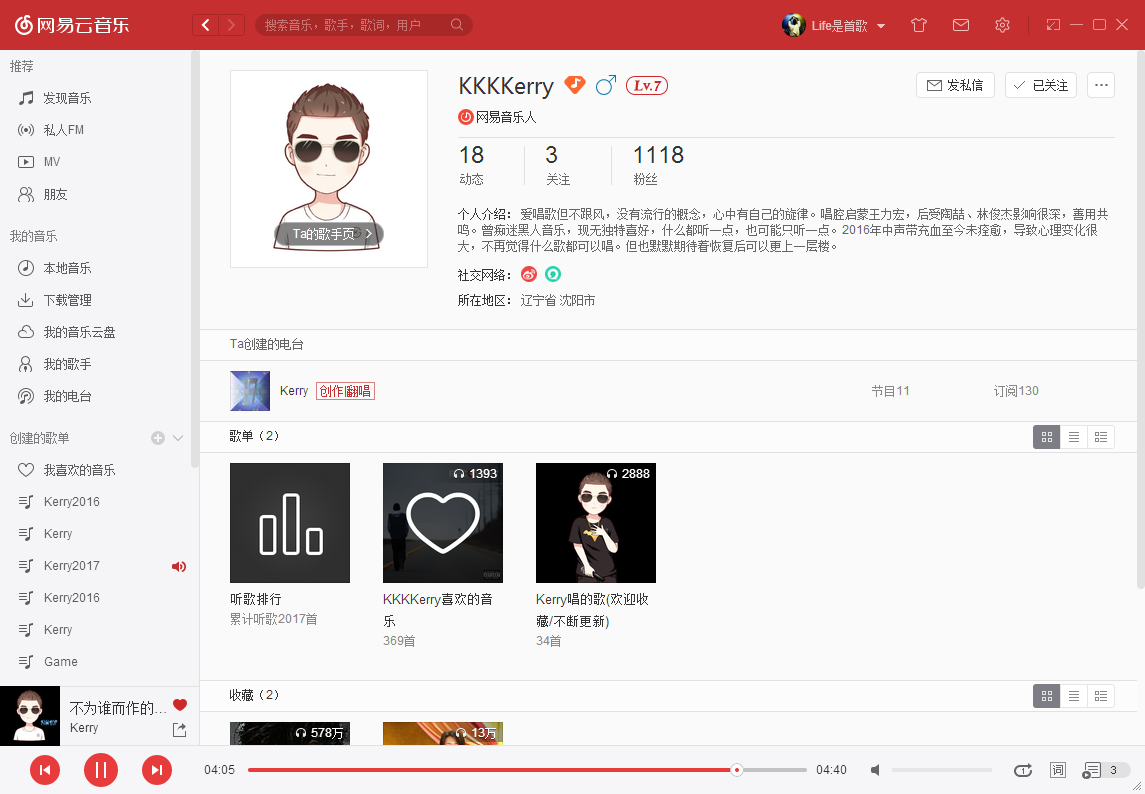Skip to the next track
The image size is (1145, 794).
point(156,770)
